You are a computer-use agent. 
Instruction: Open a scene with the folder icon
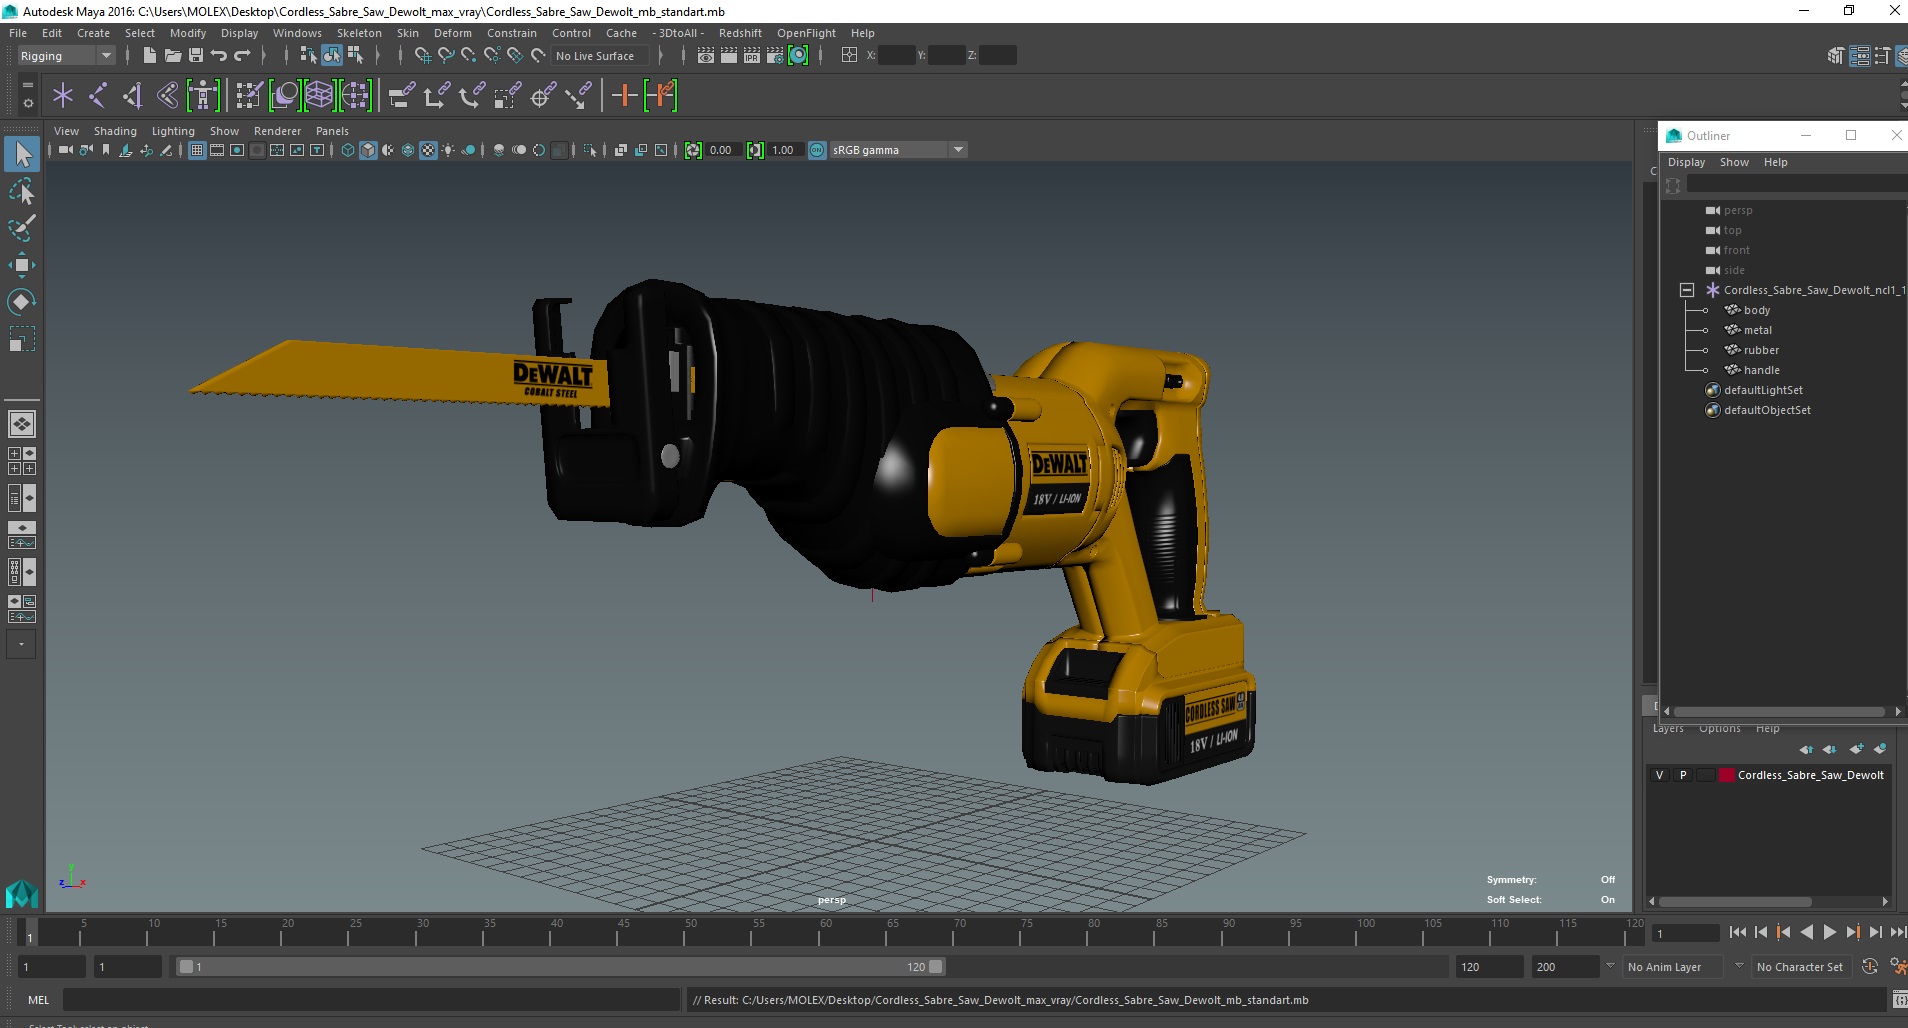[x=172, y=56]
